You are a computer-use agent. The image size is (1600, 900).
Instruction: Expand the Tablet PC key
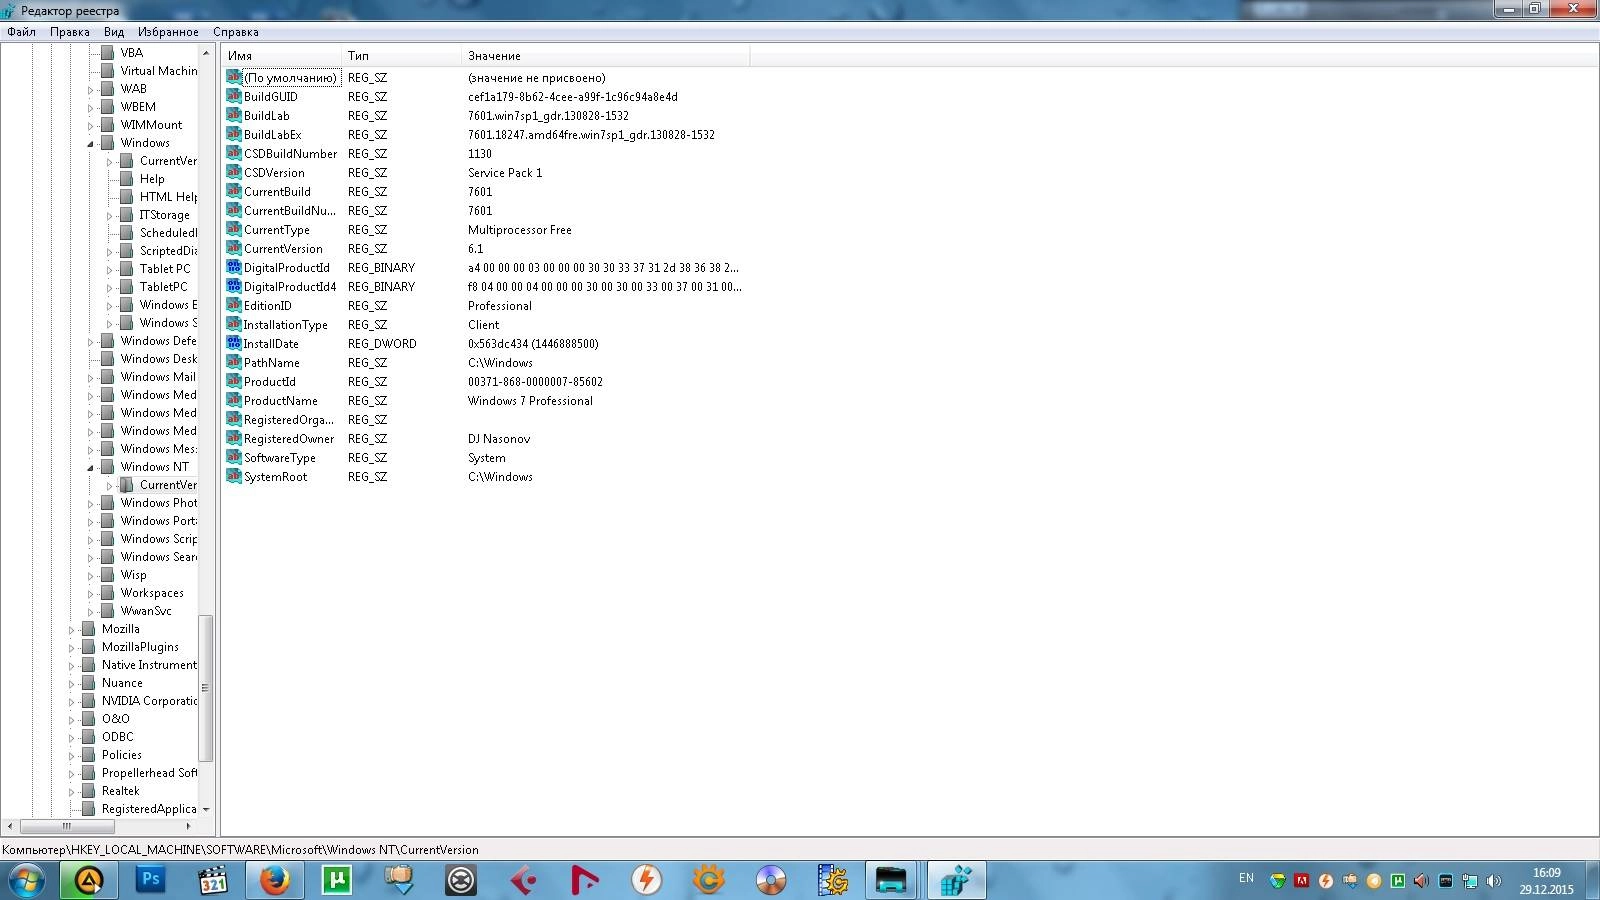[109, 270]
